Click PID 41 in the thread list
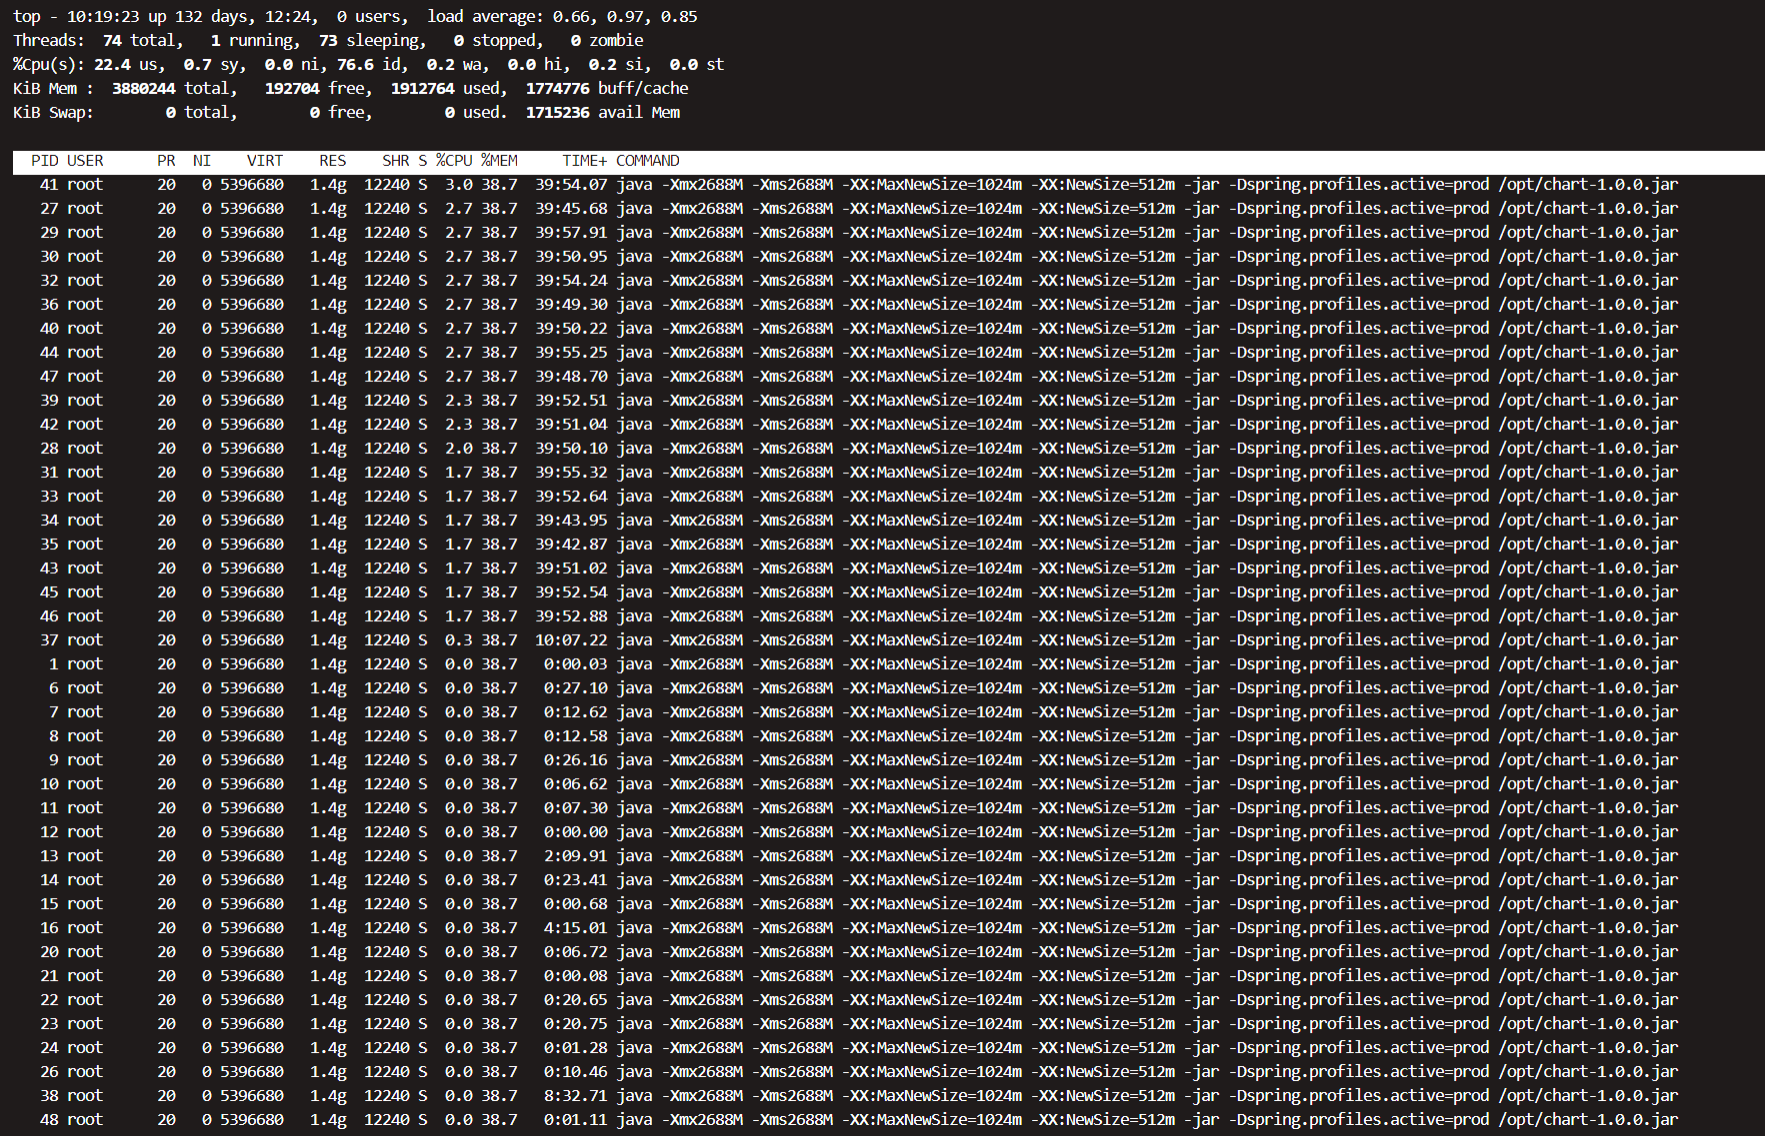The image size is (1765, 1136). click(49, 185)
